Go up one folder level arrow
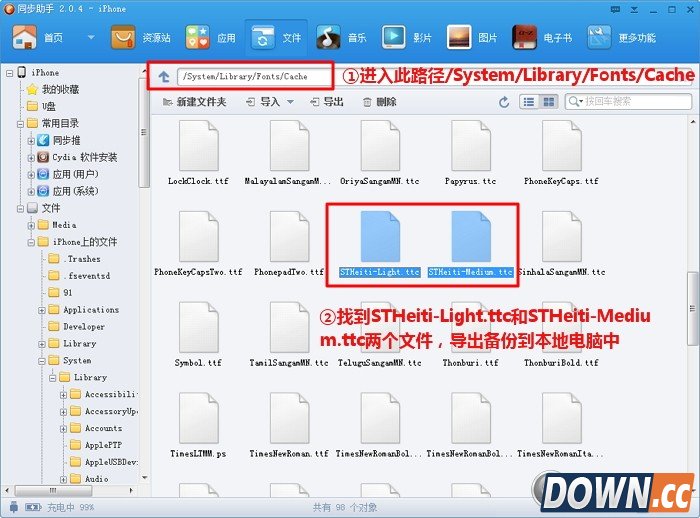 pyautogui.click(x=164, y=77)
